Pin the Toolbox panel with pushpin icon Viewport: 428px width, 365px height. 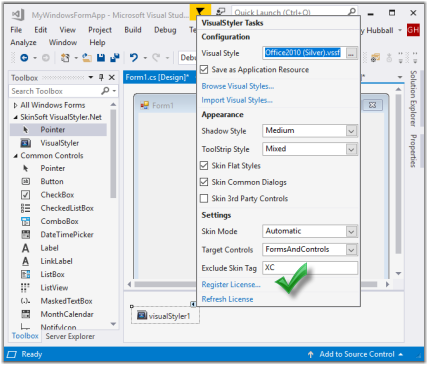tap(101, 78)
